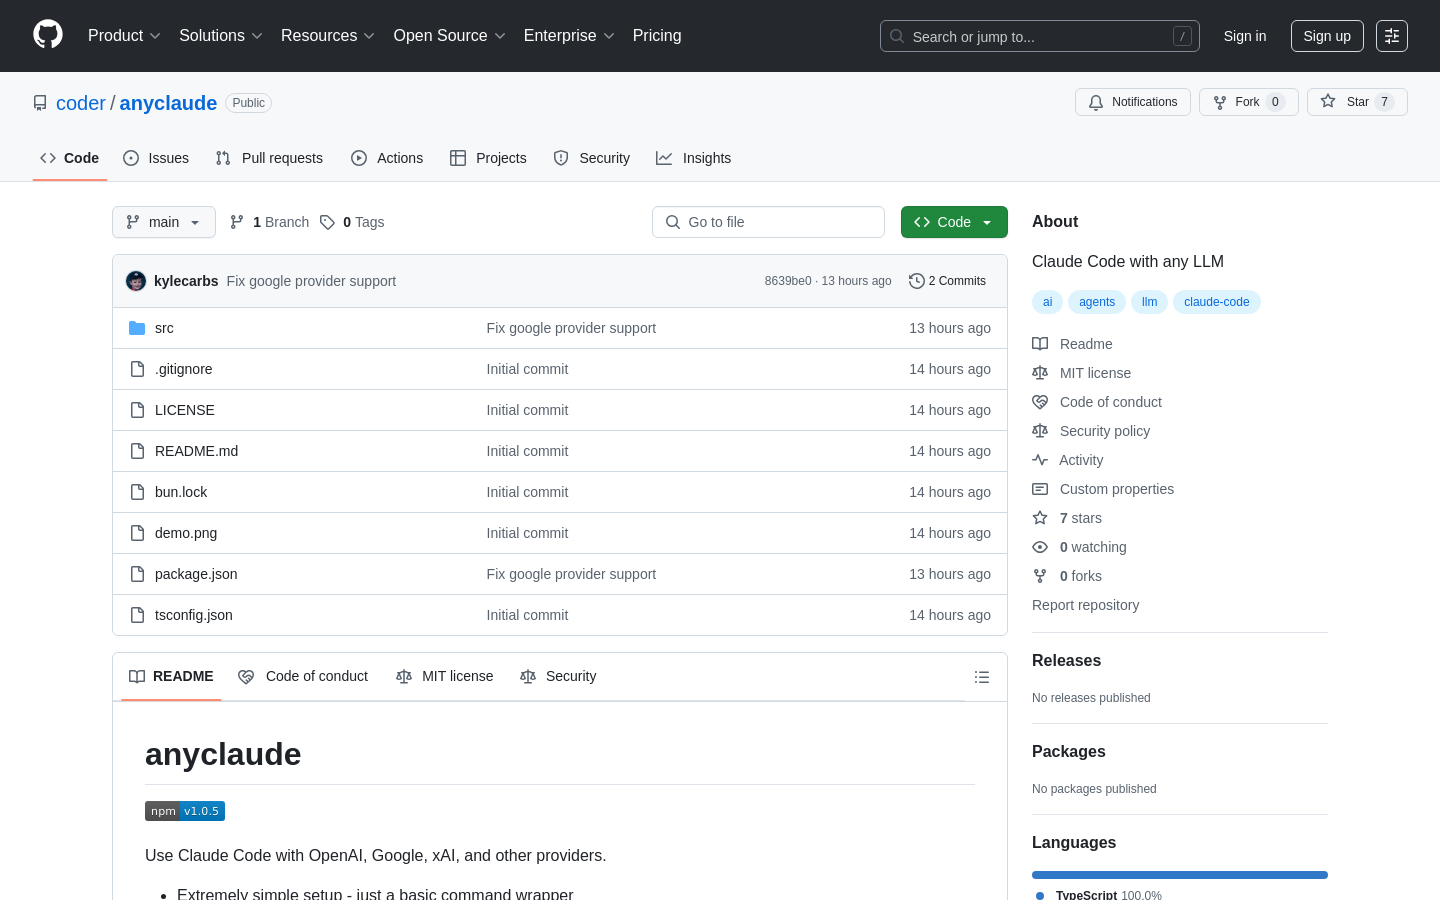Screen dimensions: 1440x900
Task: Click the Sign in link
Action: pos(1245,36)
